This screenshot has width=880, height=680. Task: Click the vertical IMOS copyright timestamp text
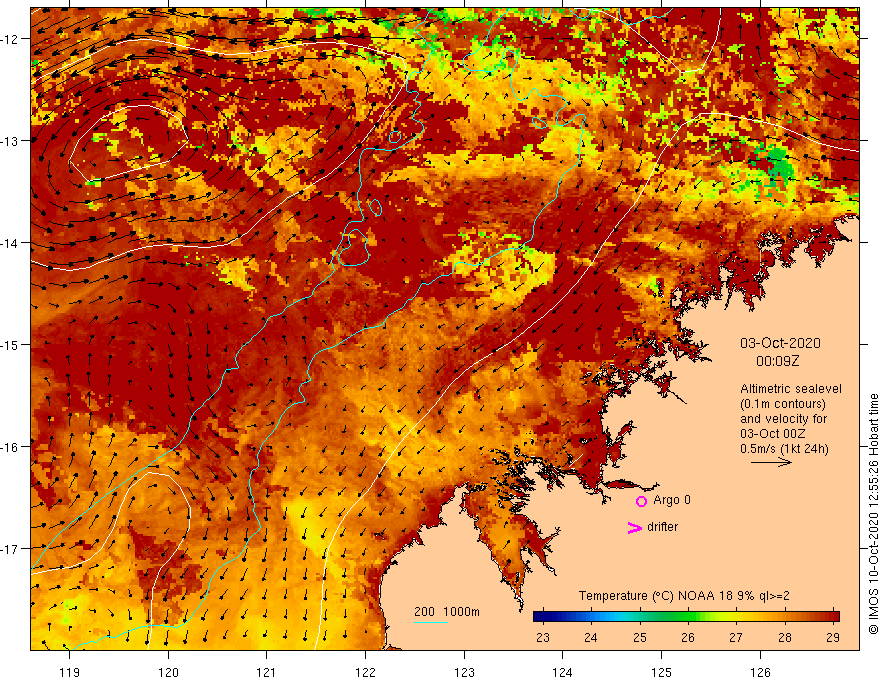tap(873, 514)
